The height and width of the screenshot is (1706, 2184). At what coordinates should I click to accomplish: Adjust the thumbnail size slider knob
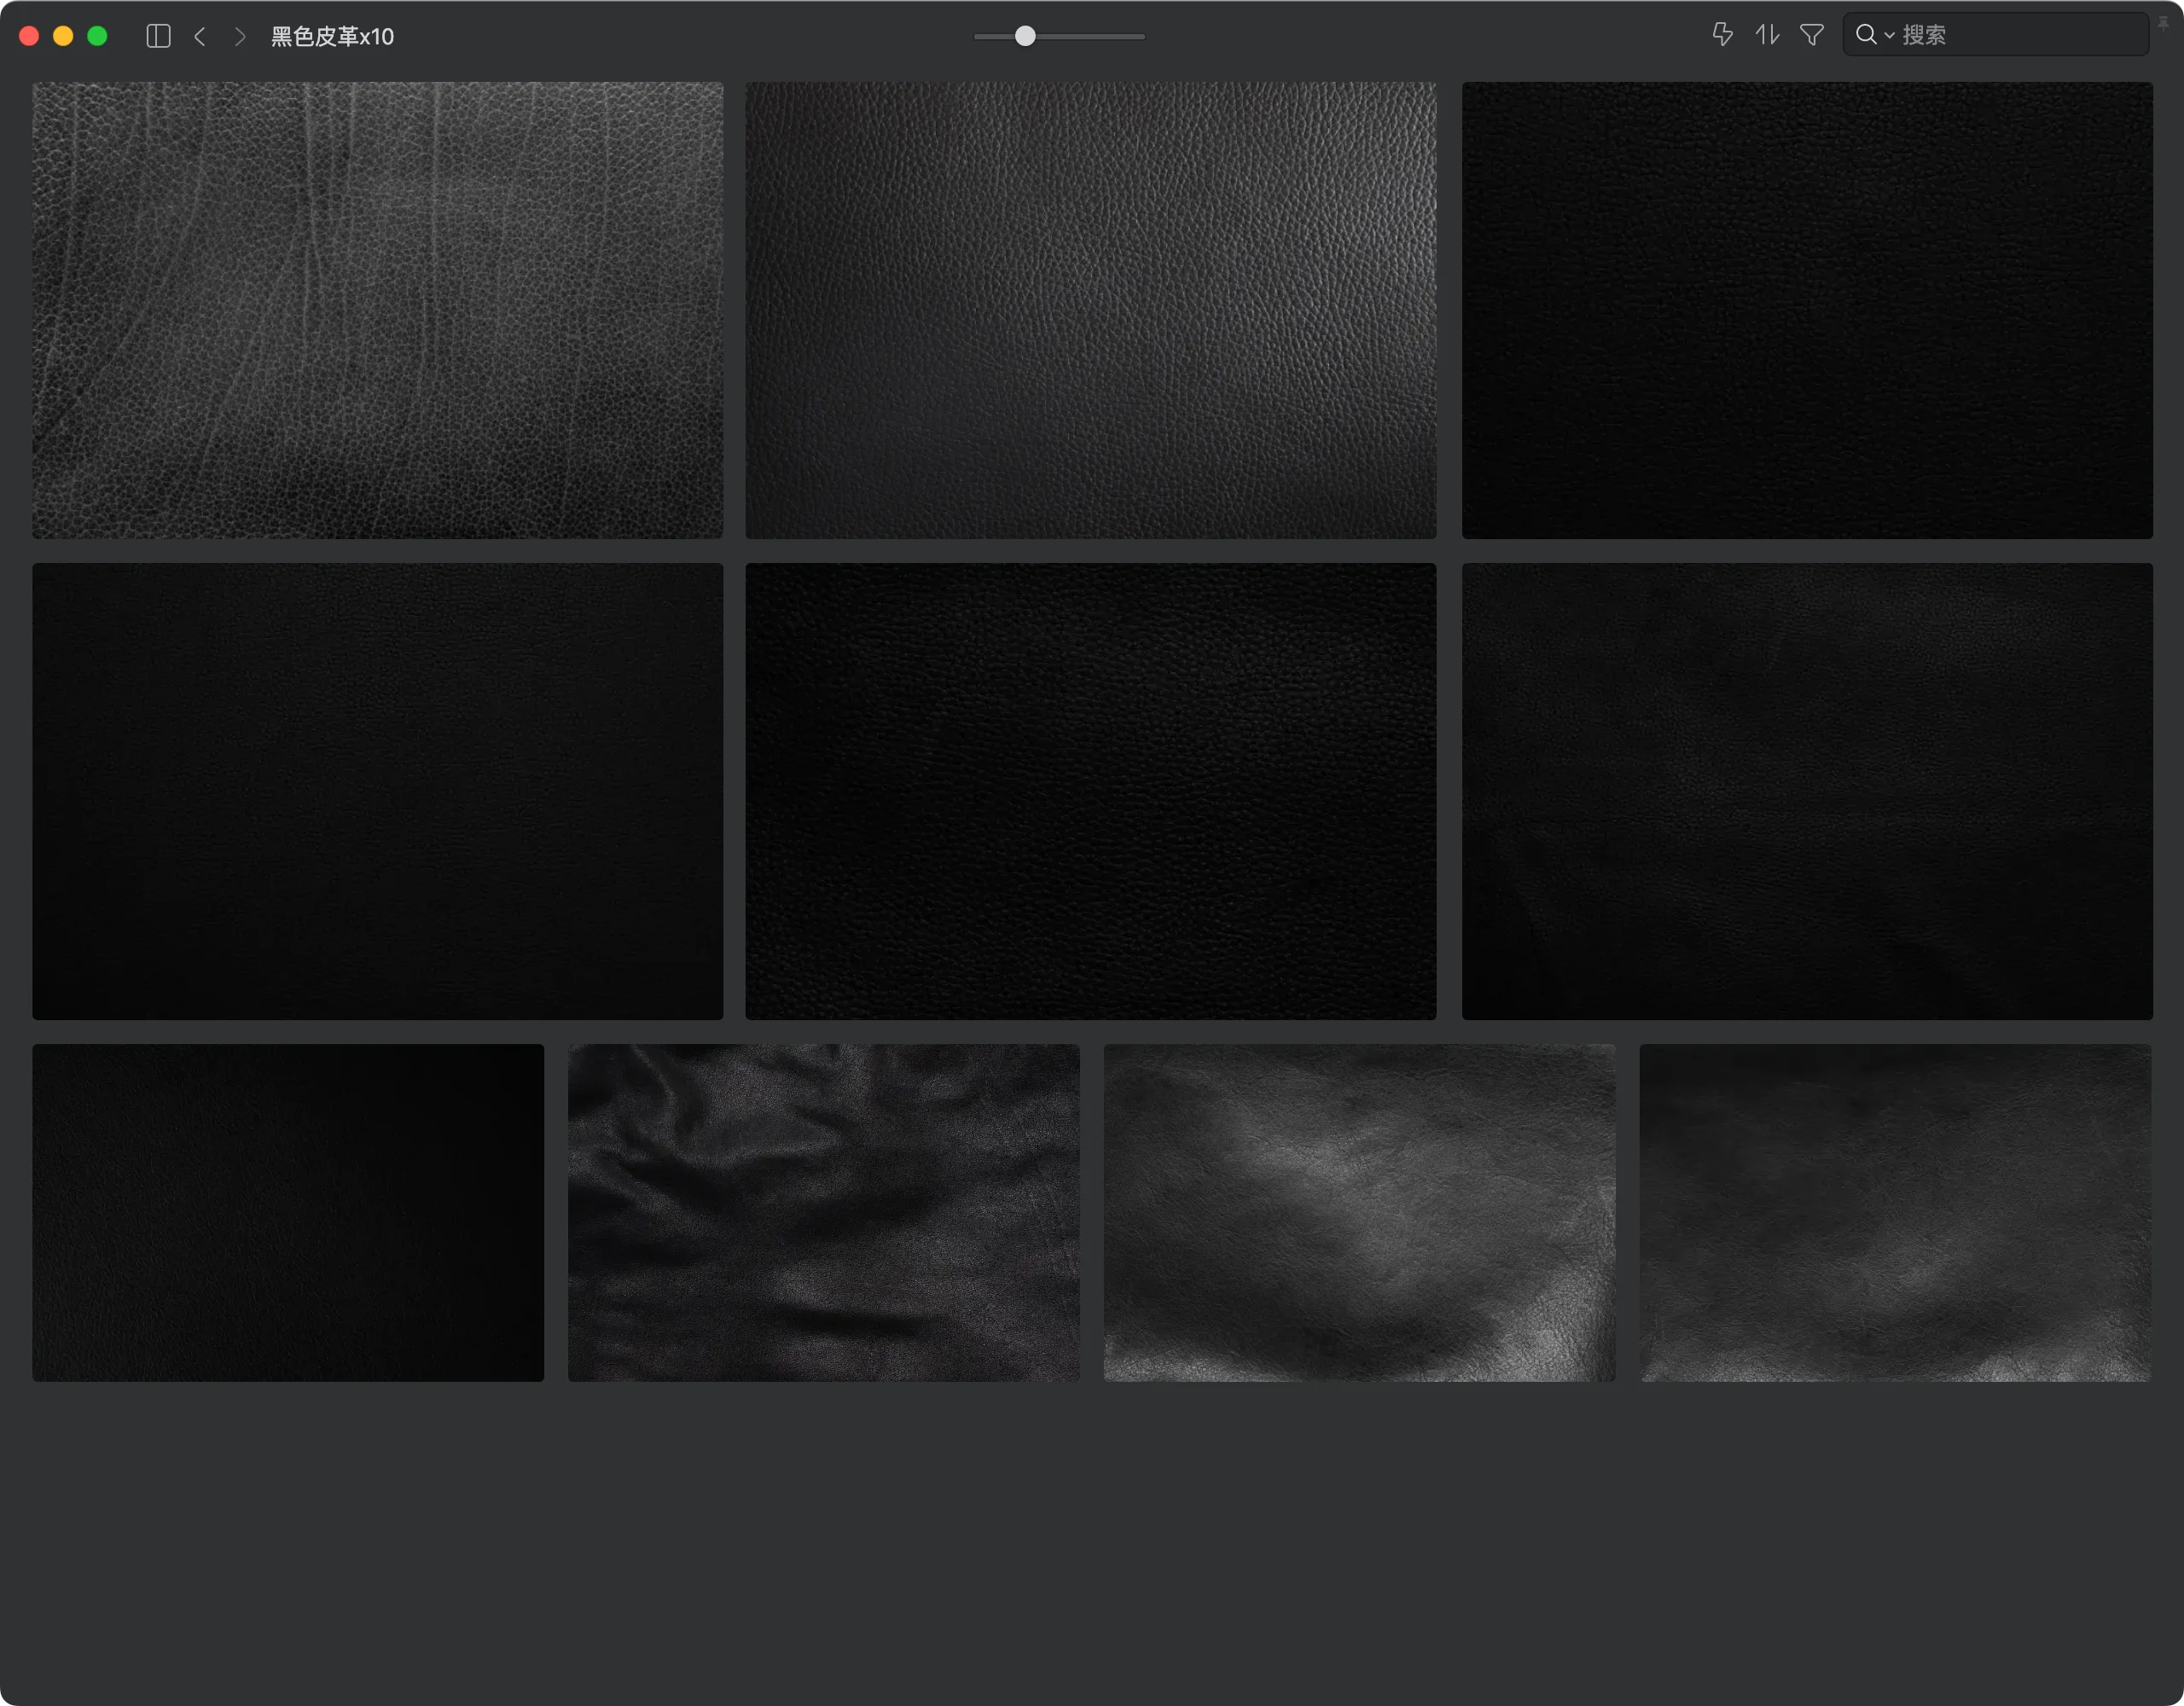(x=1025, y=36)
